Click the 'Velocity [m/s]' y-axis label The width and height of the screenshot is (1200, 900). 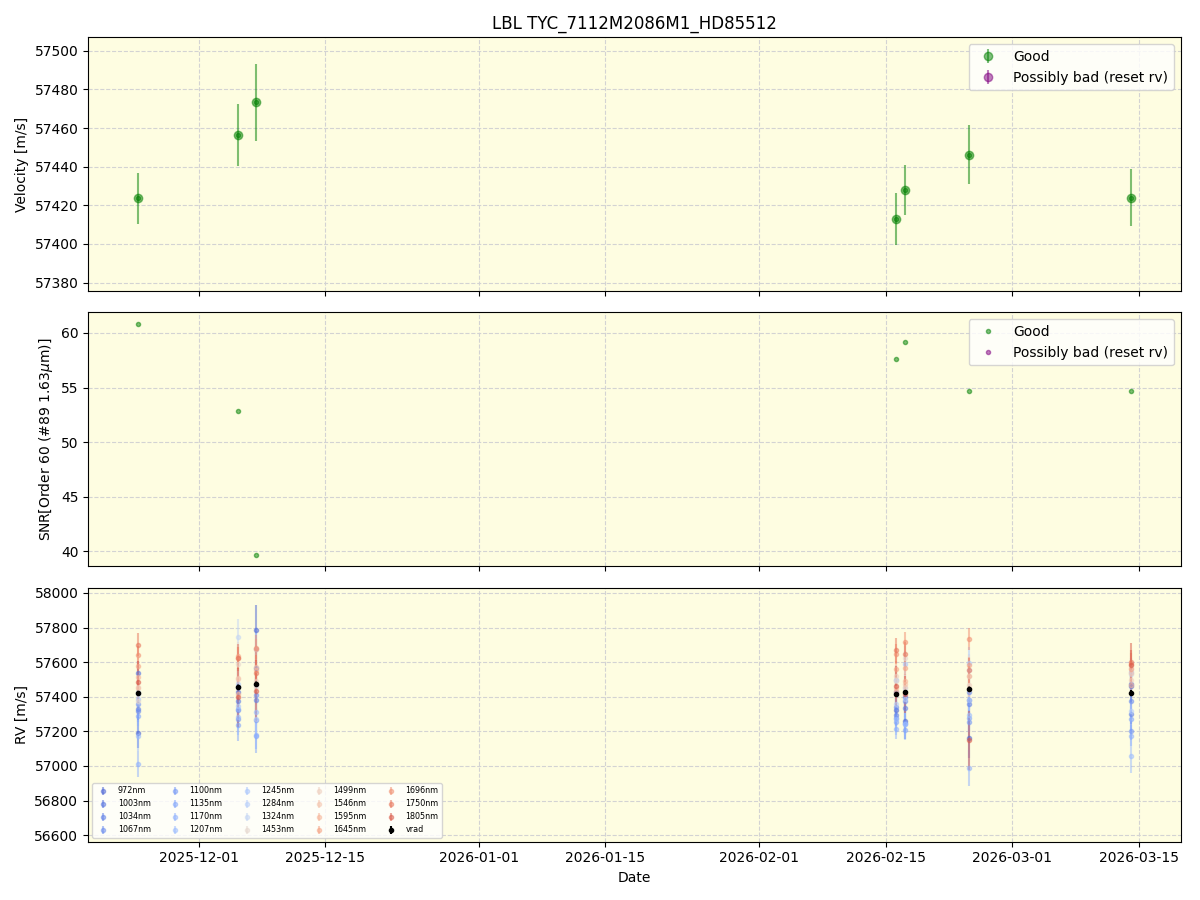[21, 164]
